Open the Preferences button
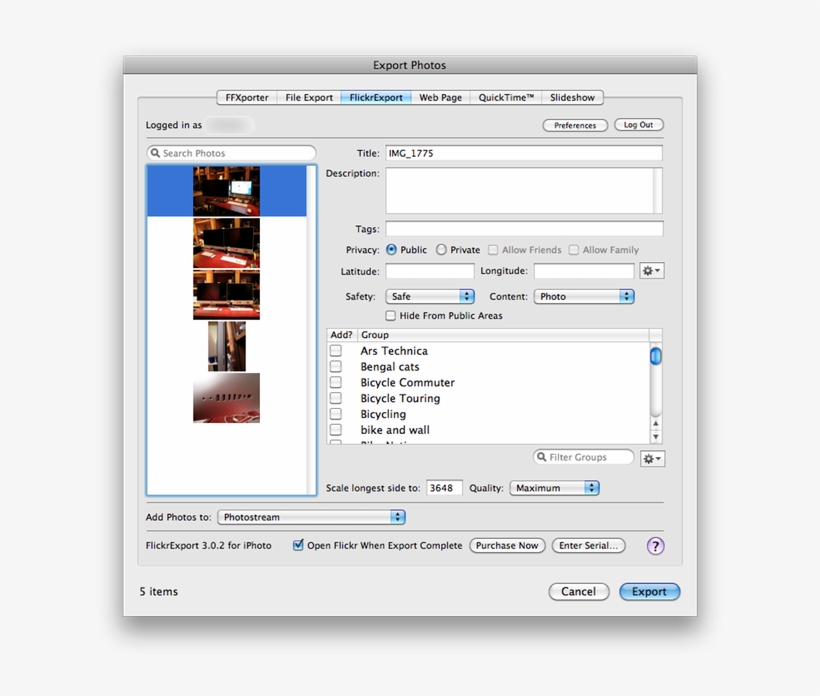This screenshot has height=696, width=820. (575, 125)
